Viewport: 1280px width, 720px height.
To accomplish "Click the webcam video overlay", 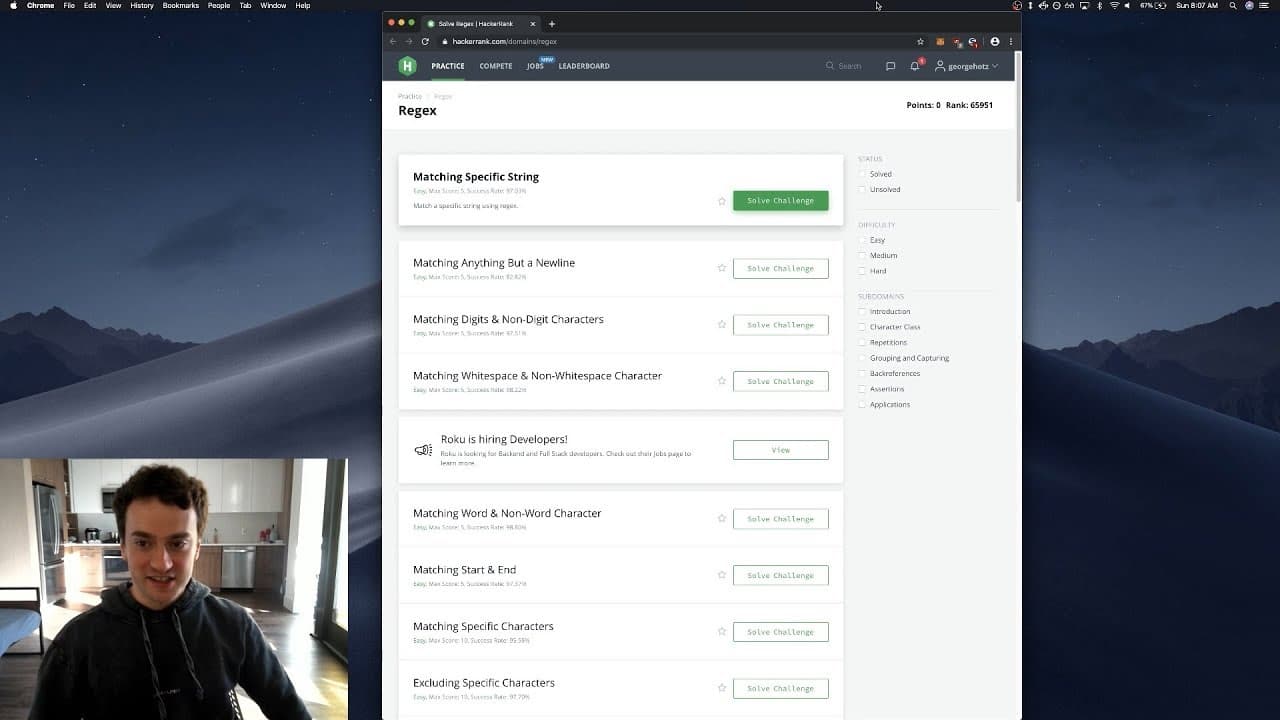I will point(174,589).
